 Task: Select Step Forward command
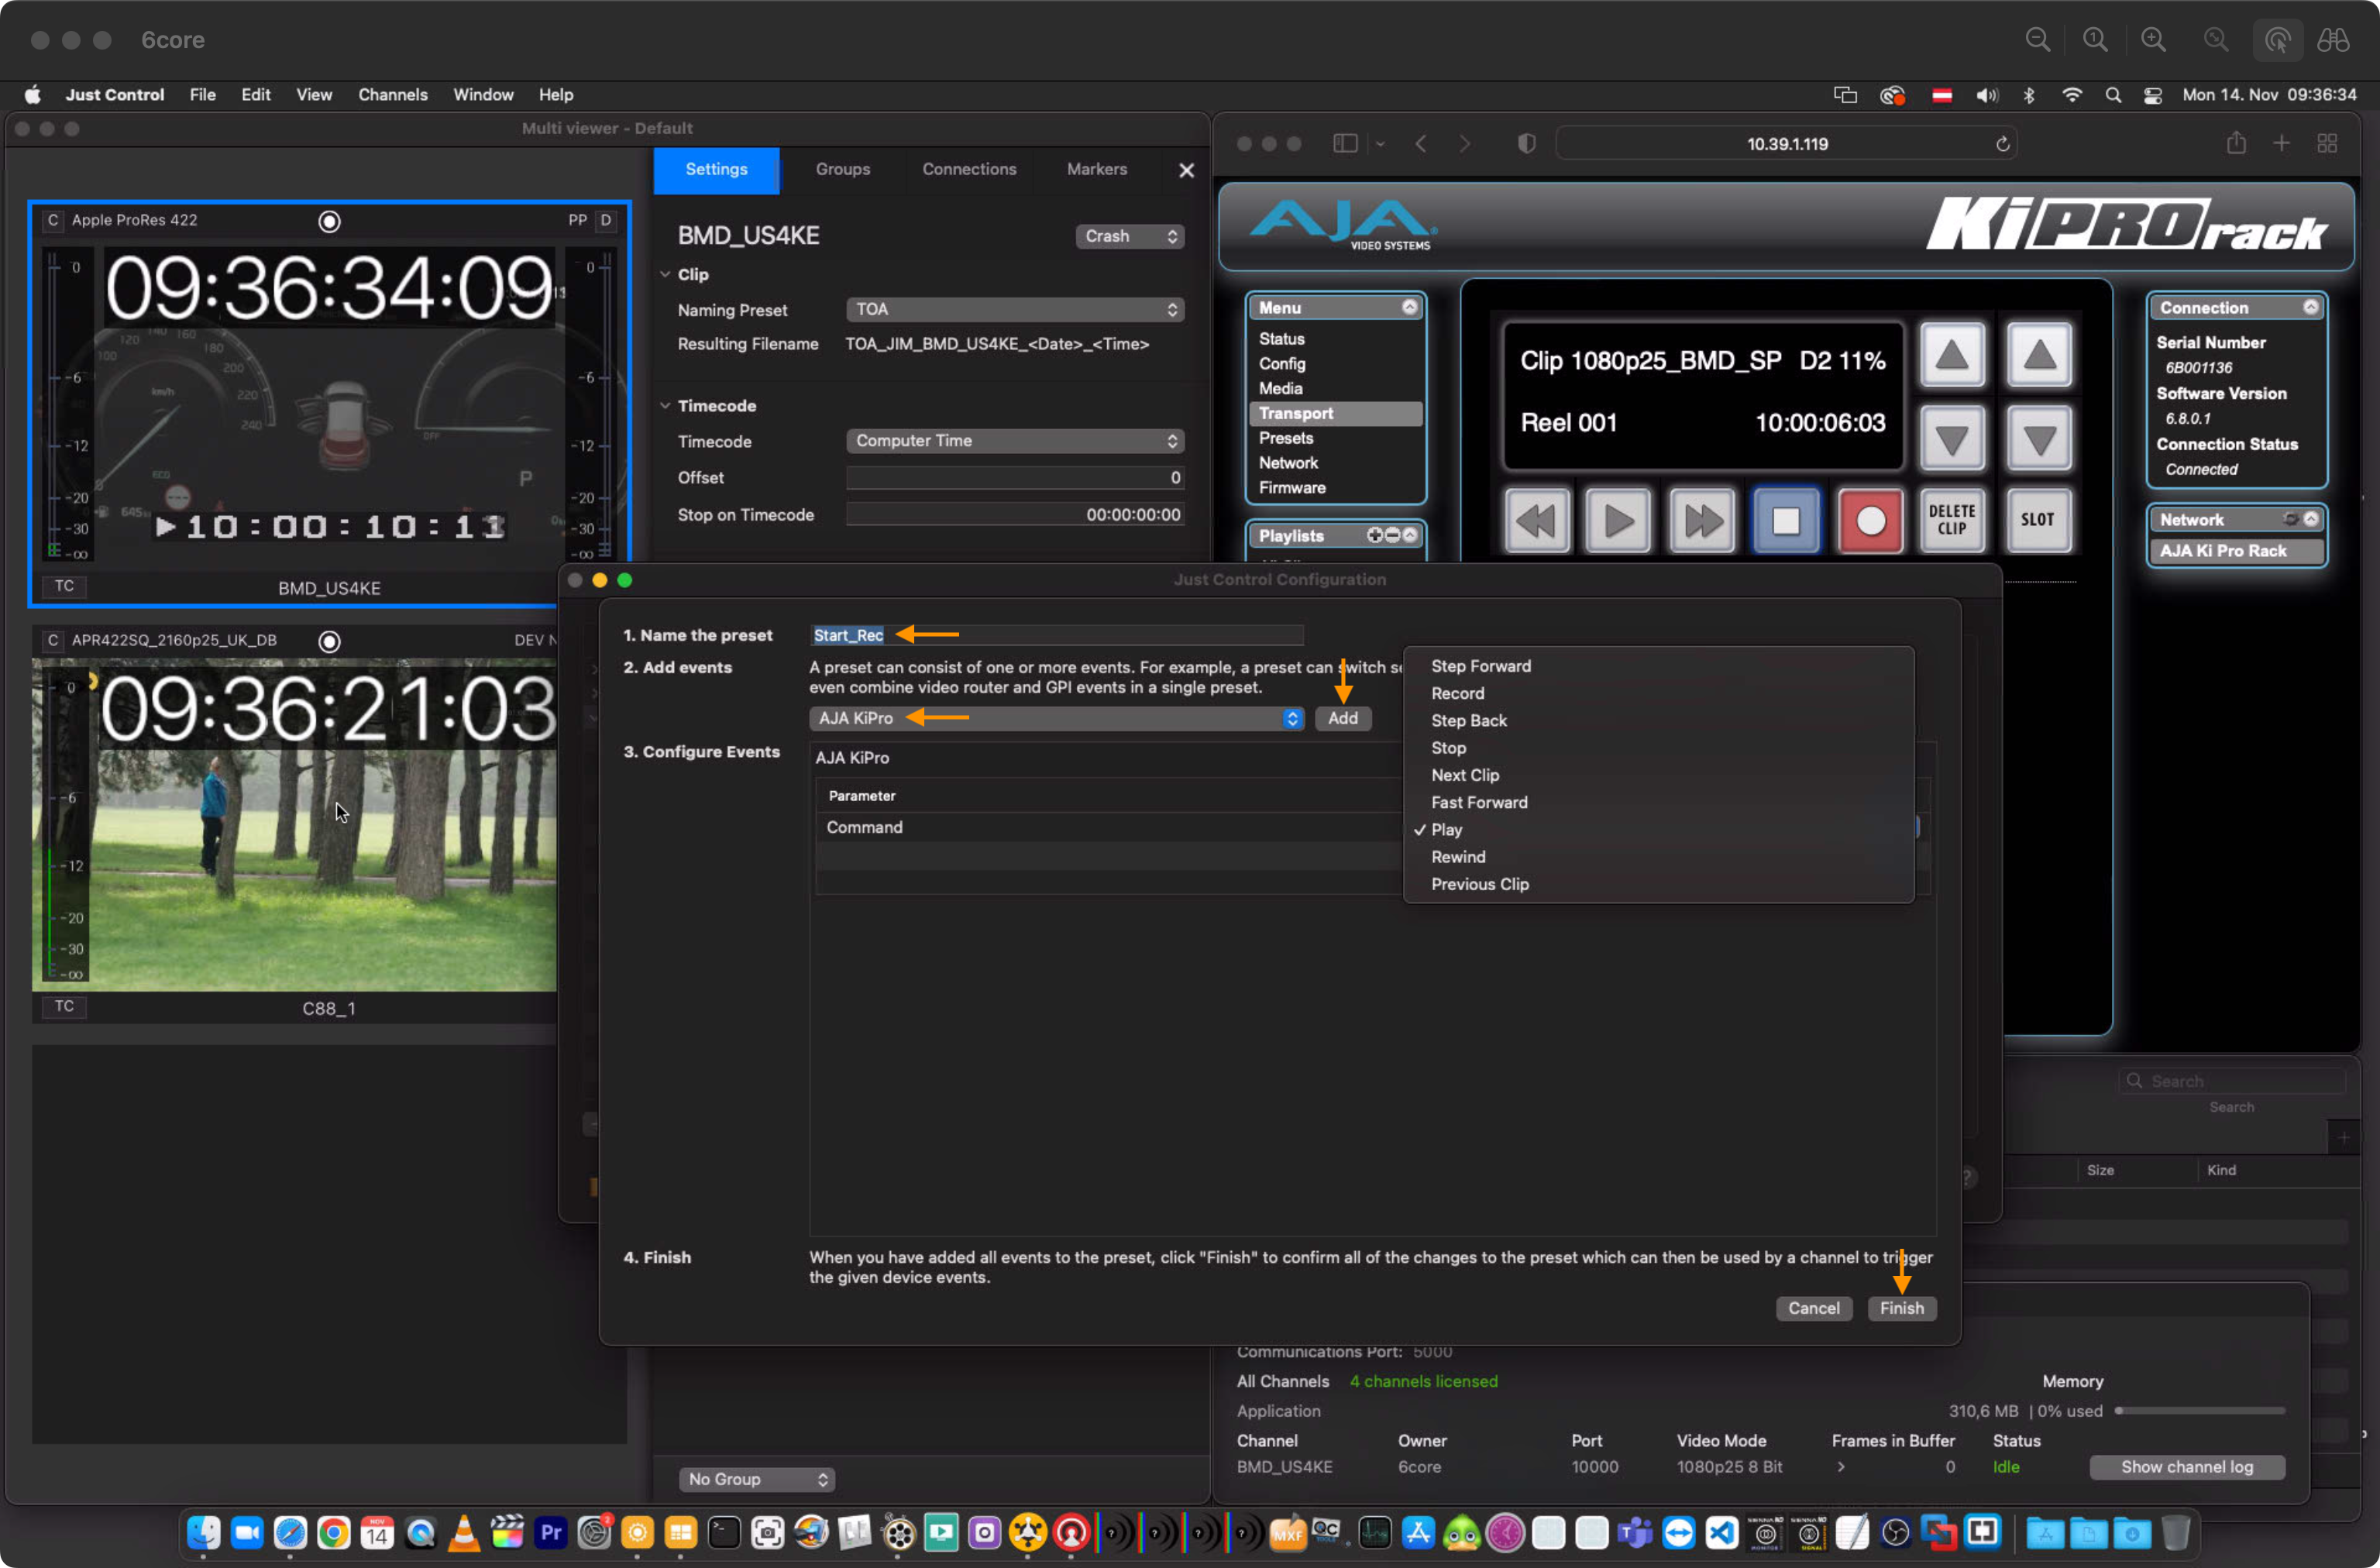coord(1658,666)
